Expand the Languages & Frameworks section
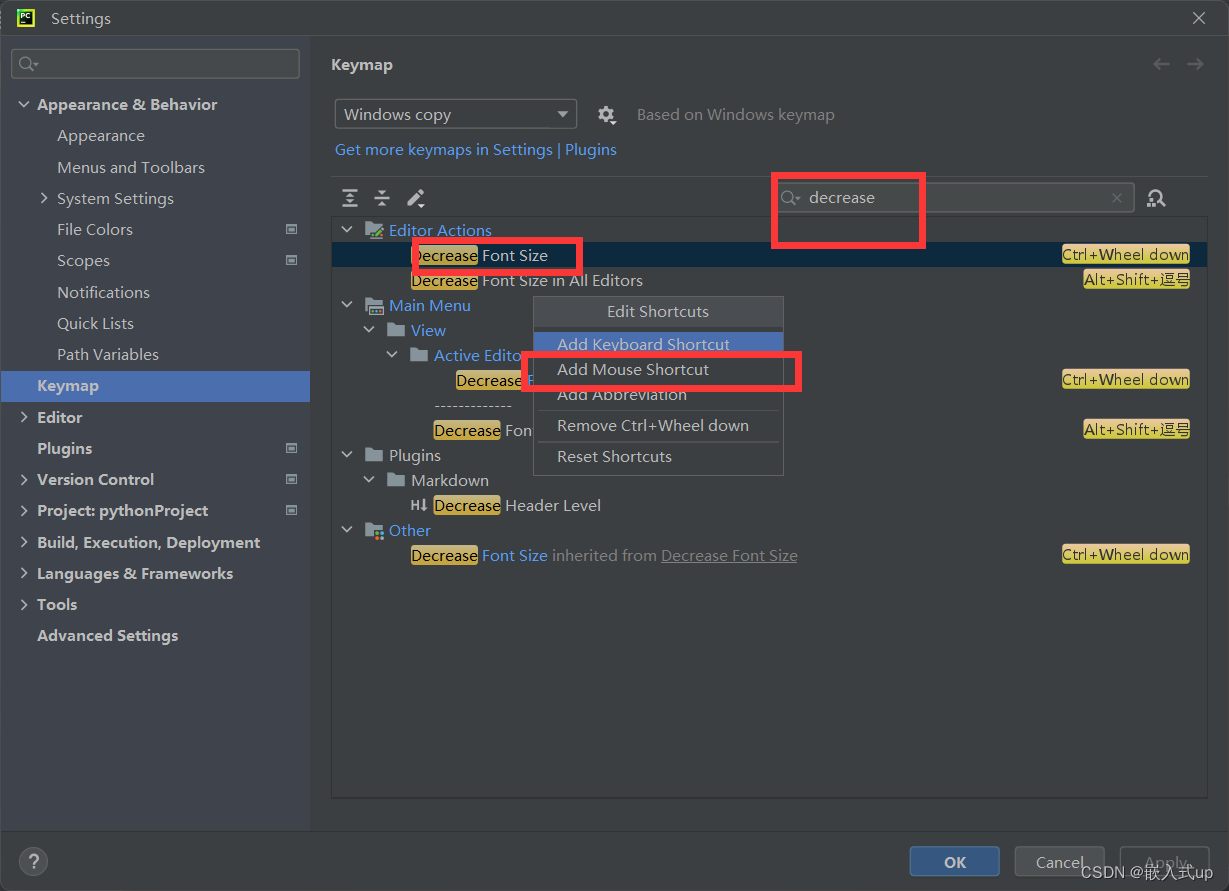Image resolution: width=1229 pixels, height=891 pixels. click(23, 573)
